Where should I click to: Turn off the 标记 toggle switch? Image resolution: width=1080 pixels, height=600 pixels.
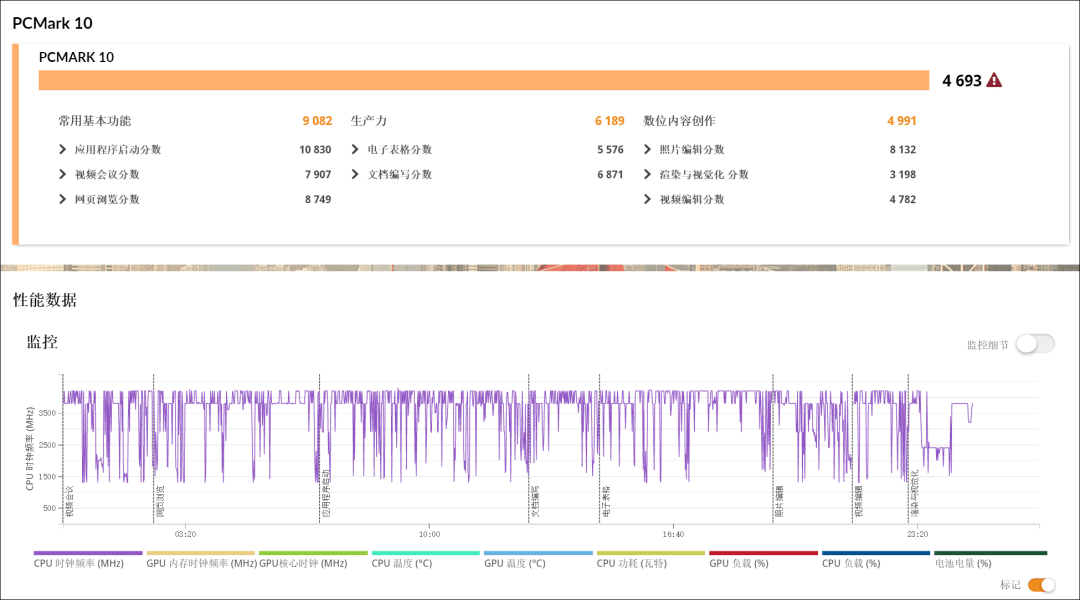pyautogui.click(x=1041, y=585)
